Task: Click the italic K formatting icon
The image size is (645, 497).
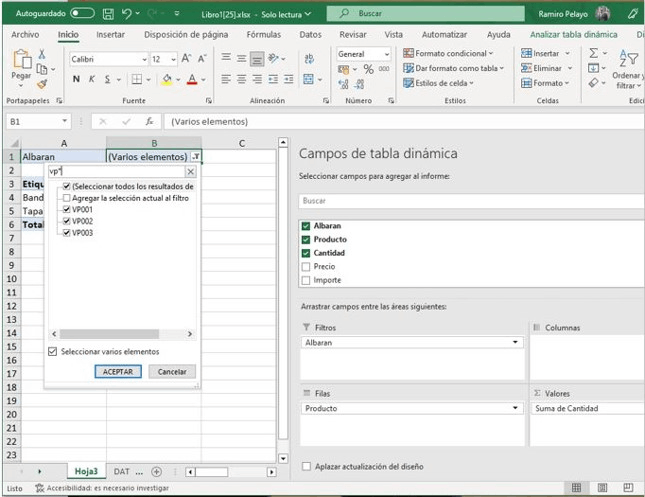Action: point(92,79)
